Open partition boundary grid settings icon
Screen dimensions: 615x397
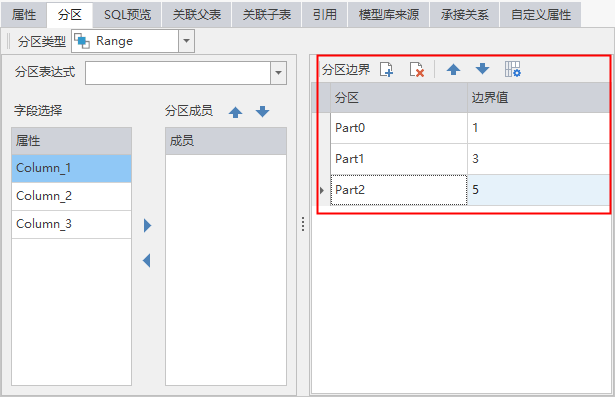[x=513, y=69]
